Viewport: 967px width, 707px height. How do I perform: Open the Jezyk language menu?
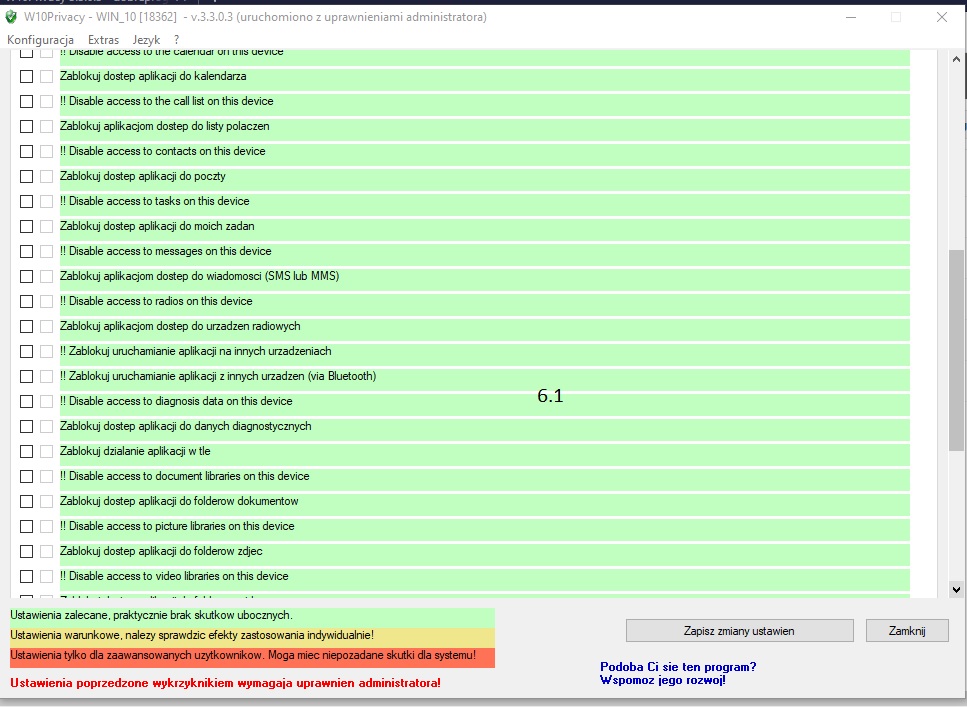pos(146,39)
